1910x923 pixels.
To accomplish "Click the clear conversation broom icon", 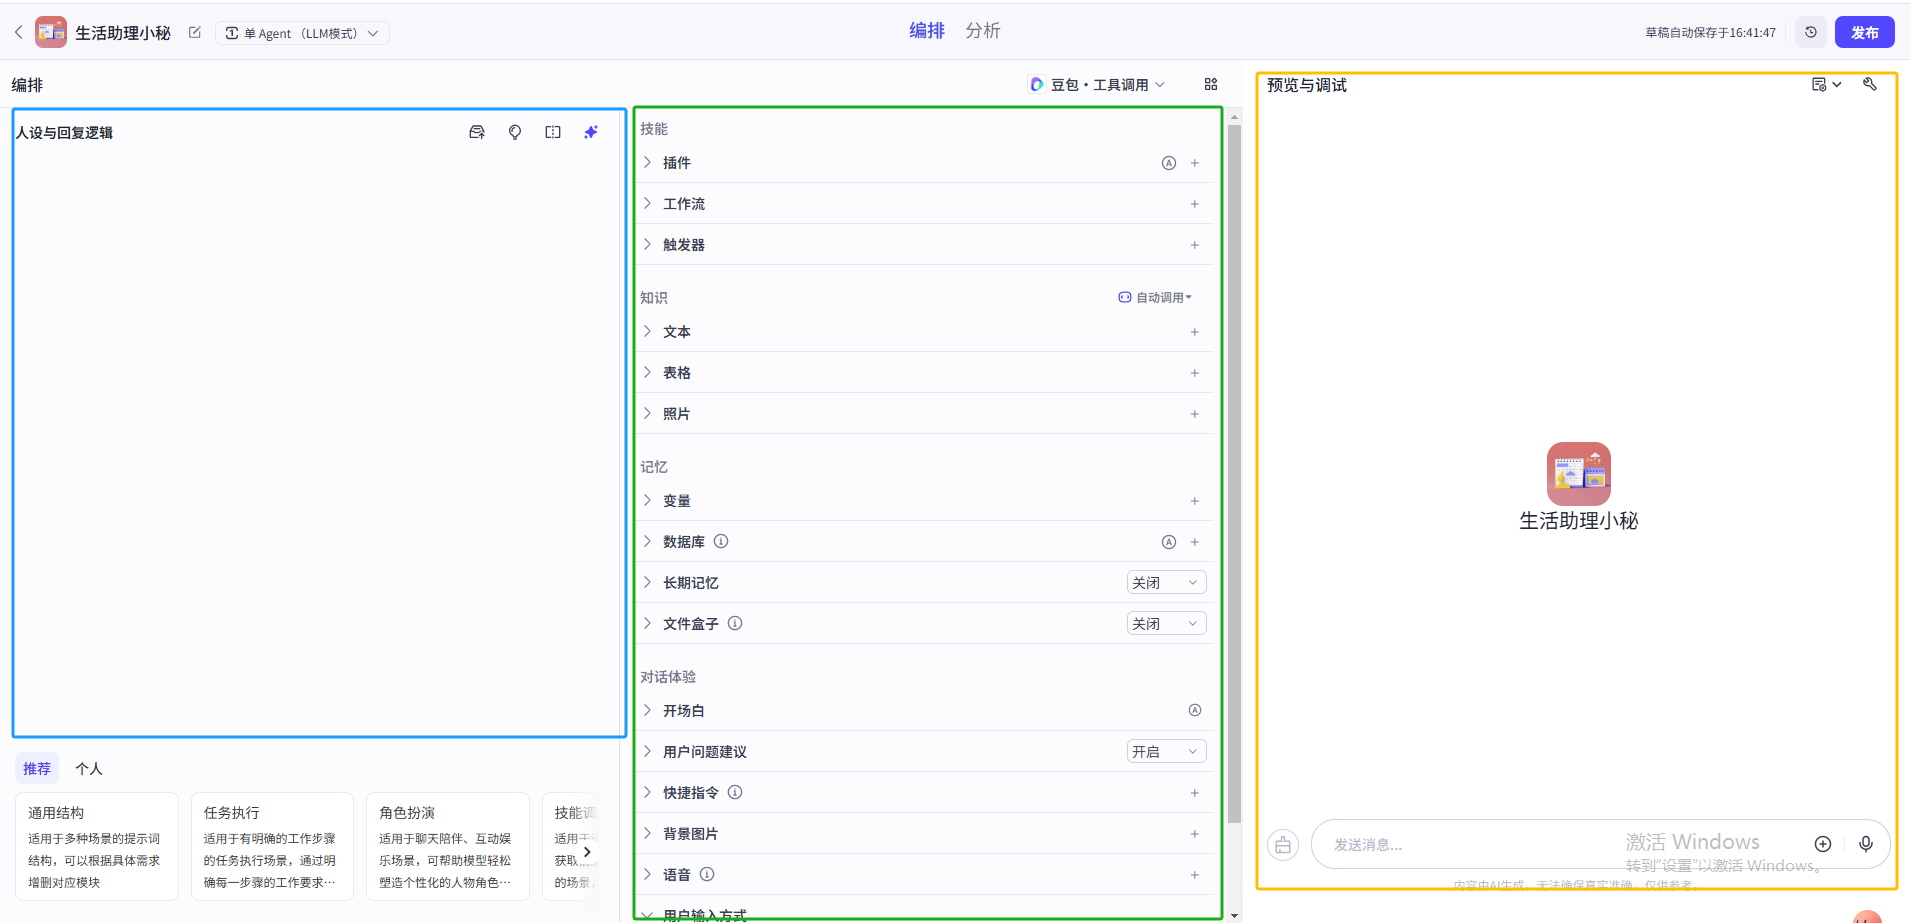I will click(x=1283, y=845).
